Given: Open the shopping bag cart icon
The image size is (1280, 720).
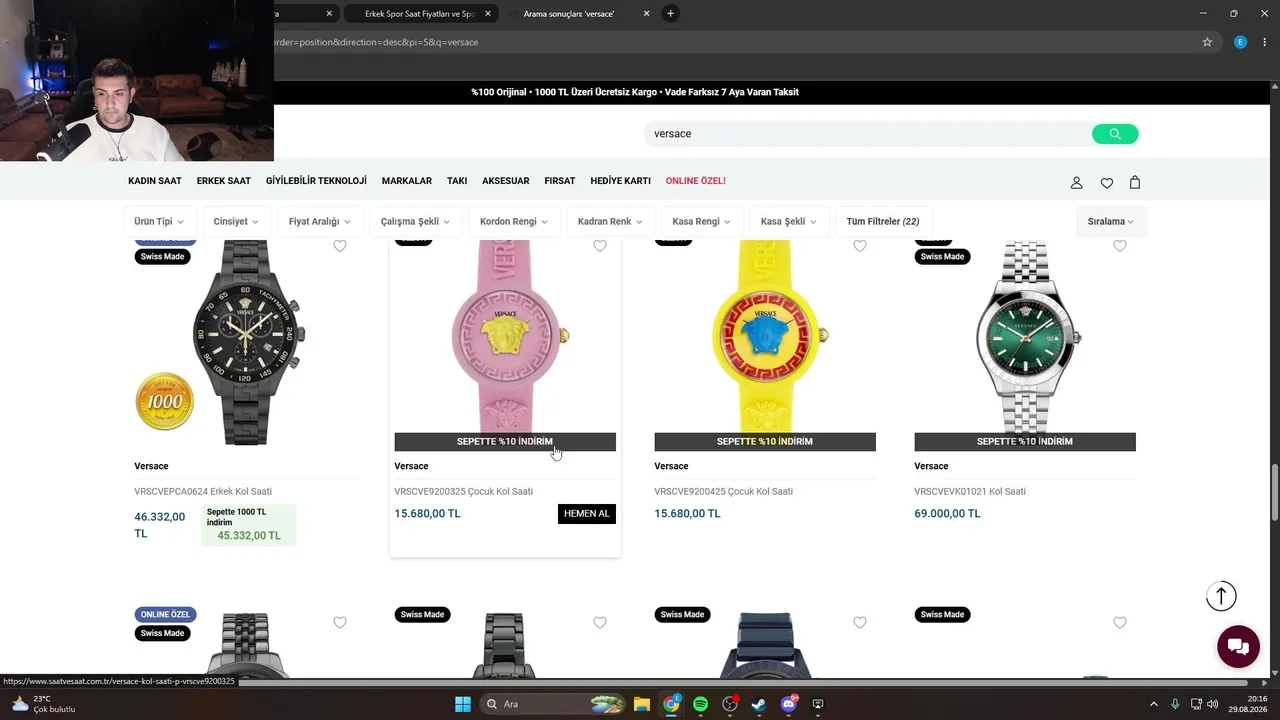Looking at the screenshot, I should point(1135,182).
